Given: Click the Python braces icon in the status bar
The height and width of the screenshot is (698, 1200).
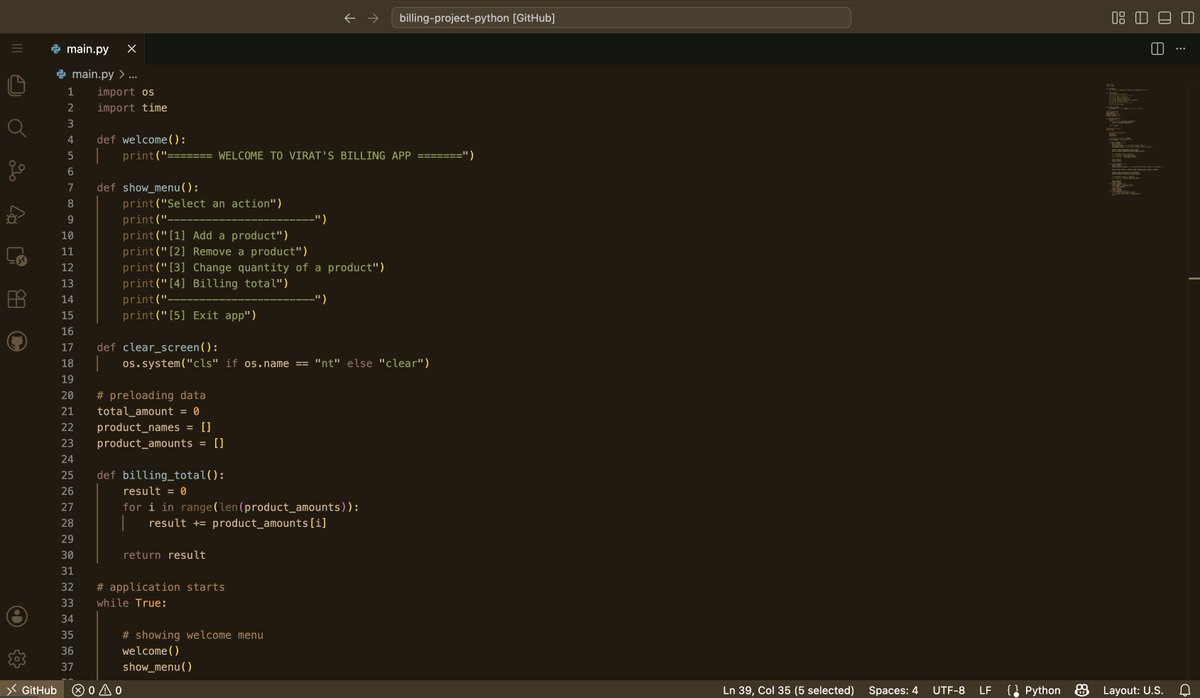Looking at the screenshot, I should [x=1013, y=690].
